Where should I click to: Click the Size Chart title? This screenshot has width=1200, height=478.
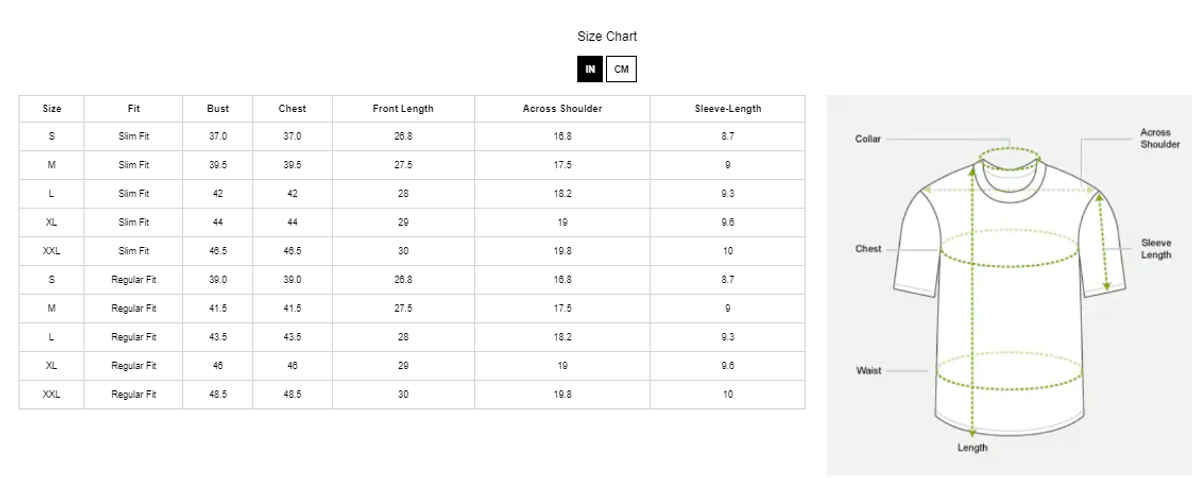607,36
